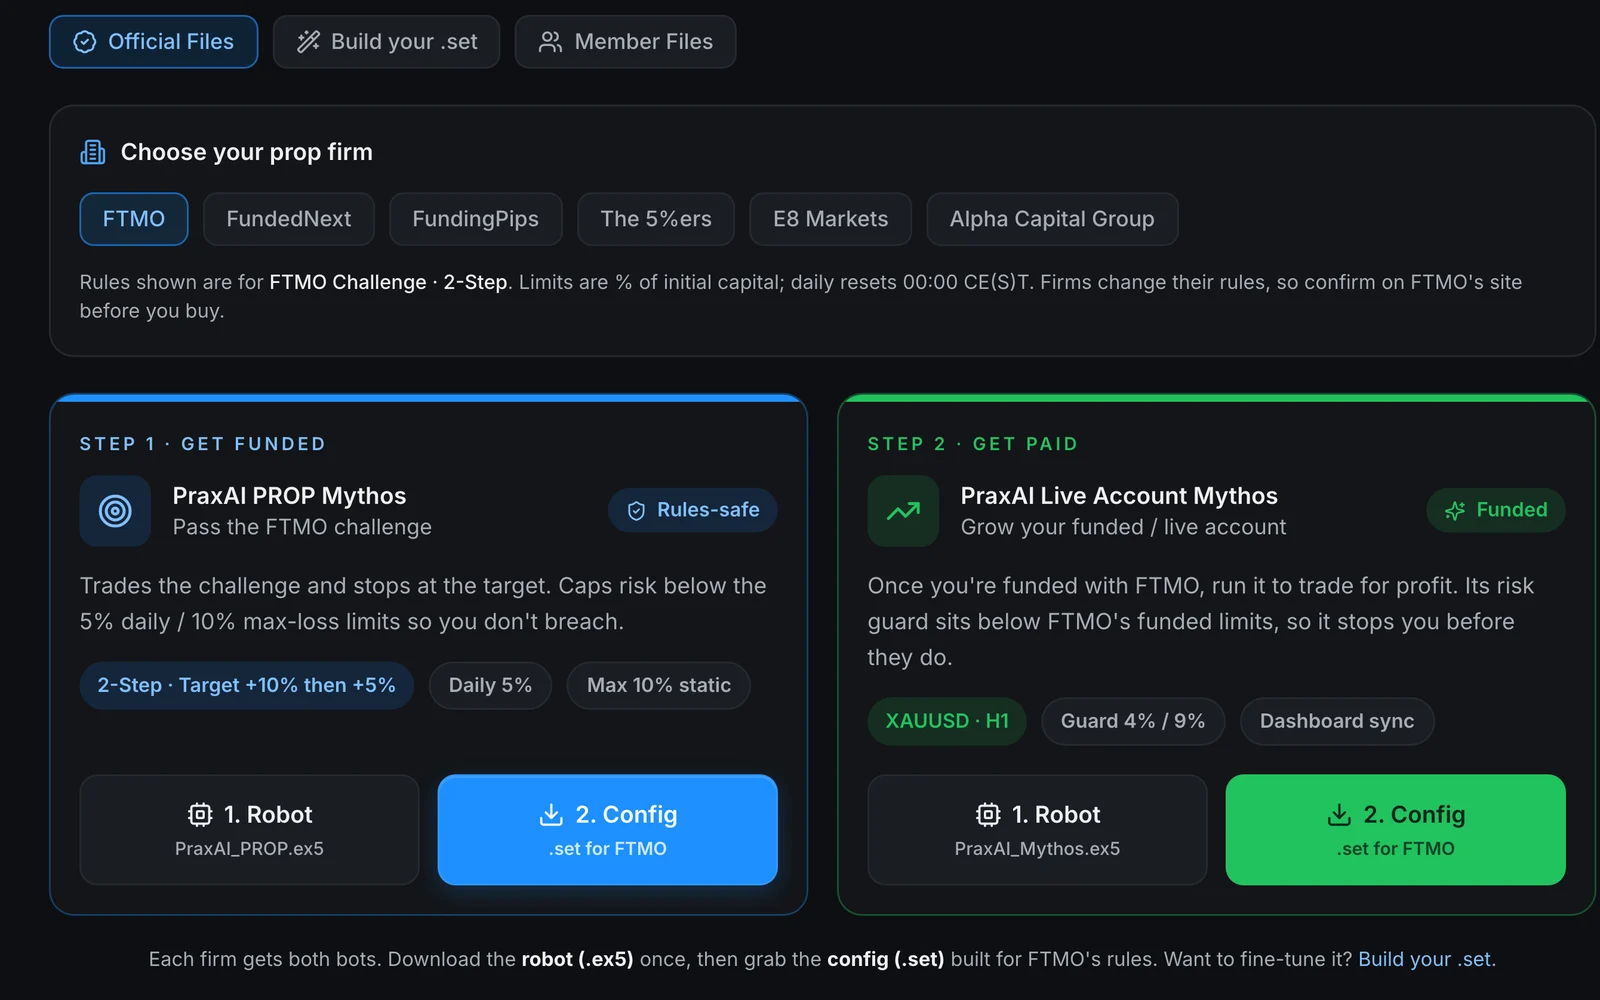Click the Official Files badge-check icon
Image resolution: width=1600 pixels, height=1000 pixels.
(x=86, y=42)
